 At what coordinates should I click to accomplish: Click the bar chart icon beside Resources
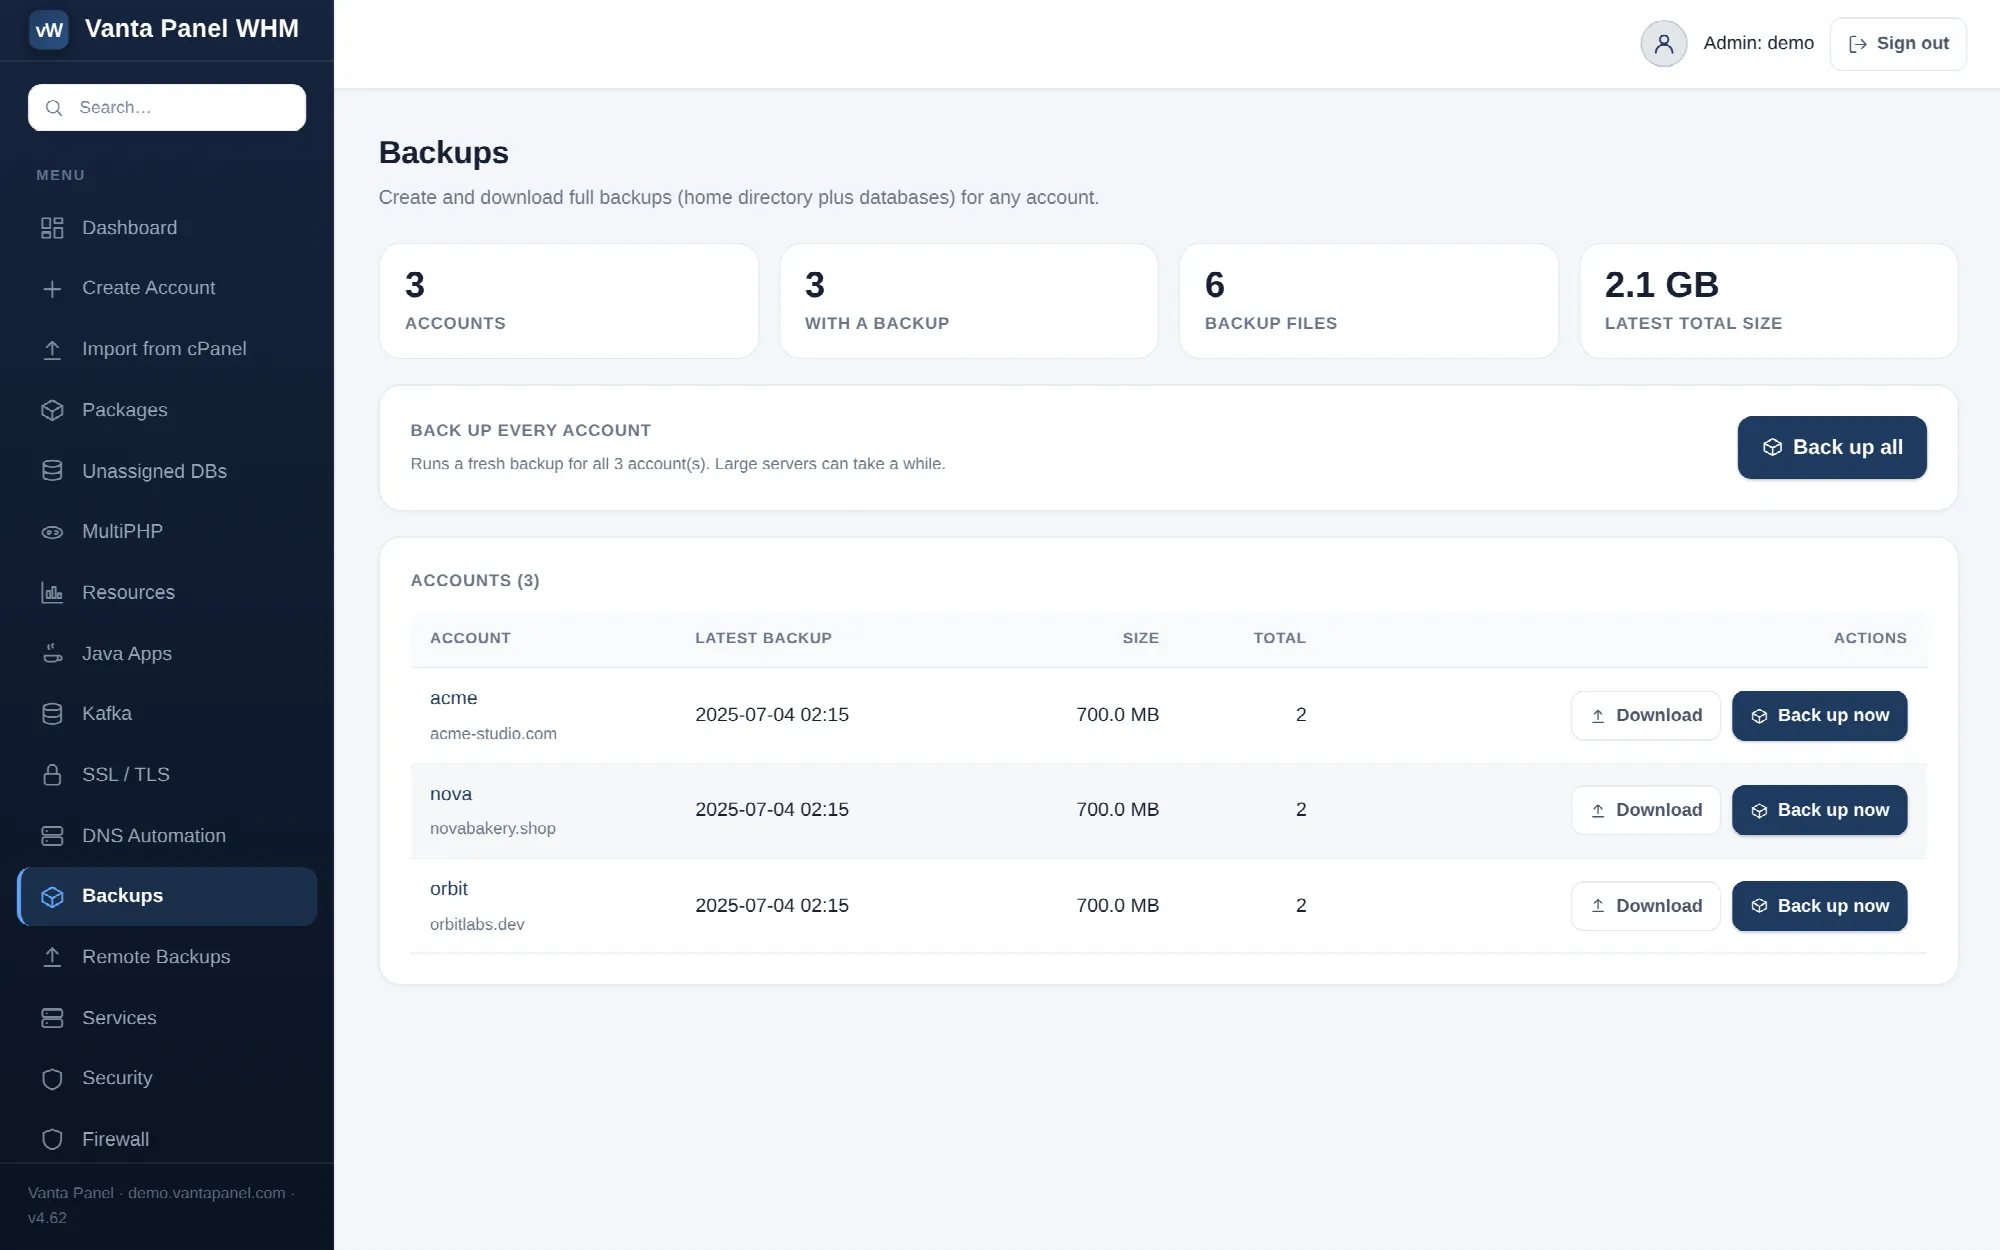[52, 593]
